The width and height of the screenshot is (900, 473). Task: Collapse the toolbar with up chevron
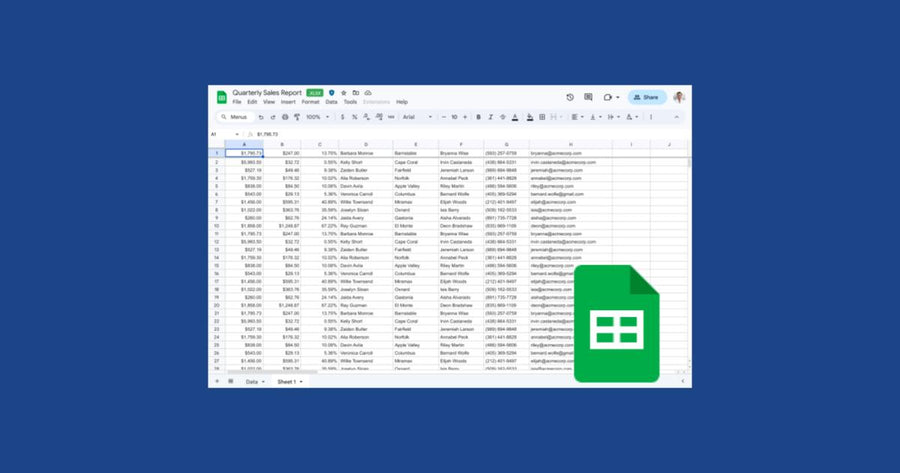tap(676, 117)
